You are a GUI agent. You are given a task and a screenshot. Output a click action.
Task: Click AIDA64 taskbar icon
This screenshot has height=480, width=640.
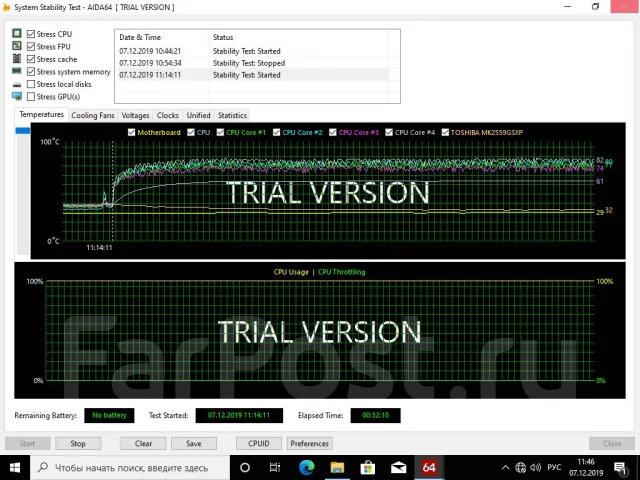(429, 468)
